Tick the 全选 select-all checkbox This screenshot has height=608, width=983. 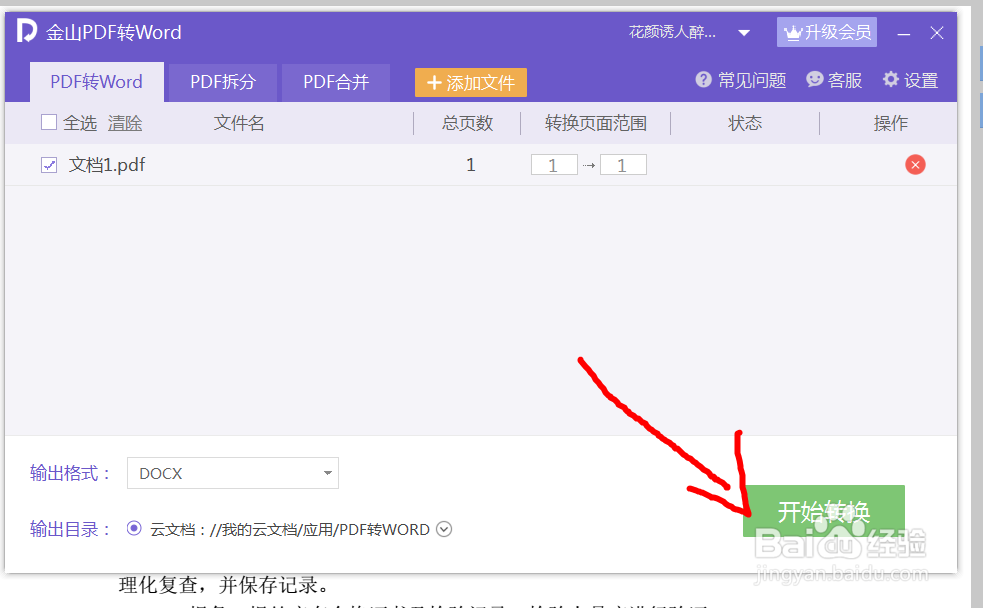(x=49, y=122)
